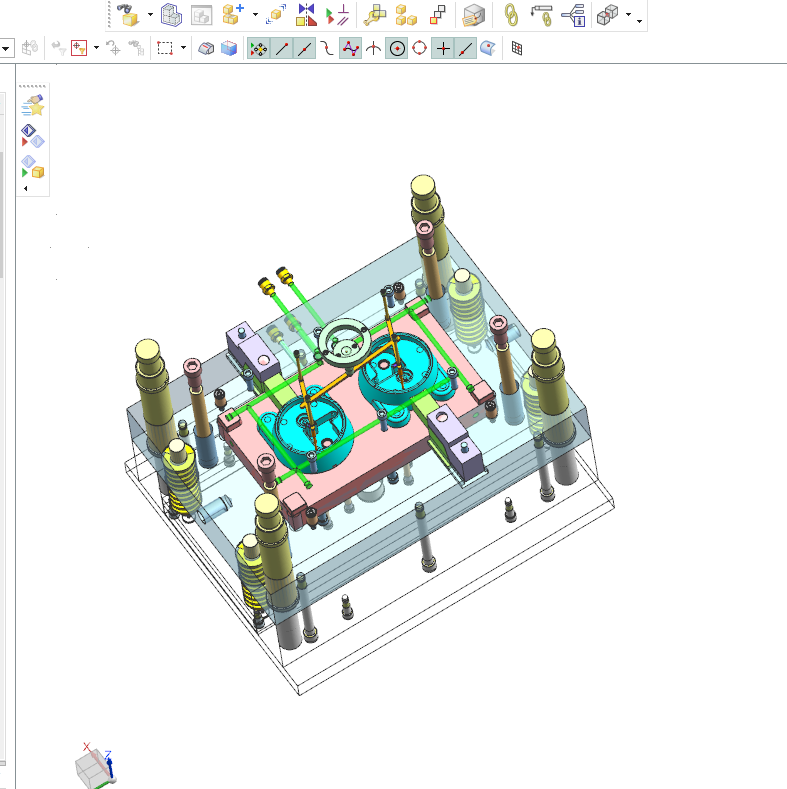Screen dimensions: 787x789
Task: Click the Relations Browser tree icon
Action: (573, 15)
